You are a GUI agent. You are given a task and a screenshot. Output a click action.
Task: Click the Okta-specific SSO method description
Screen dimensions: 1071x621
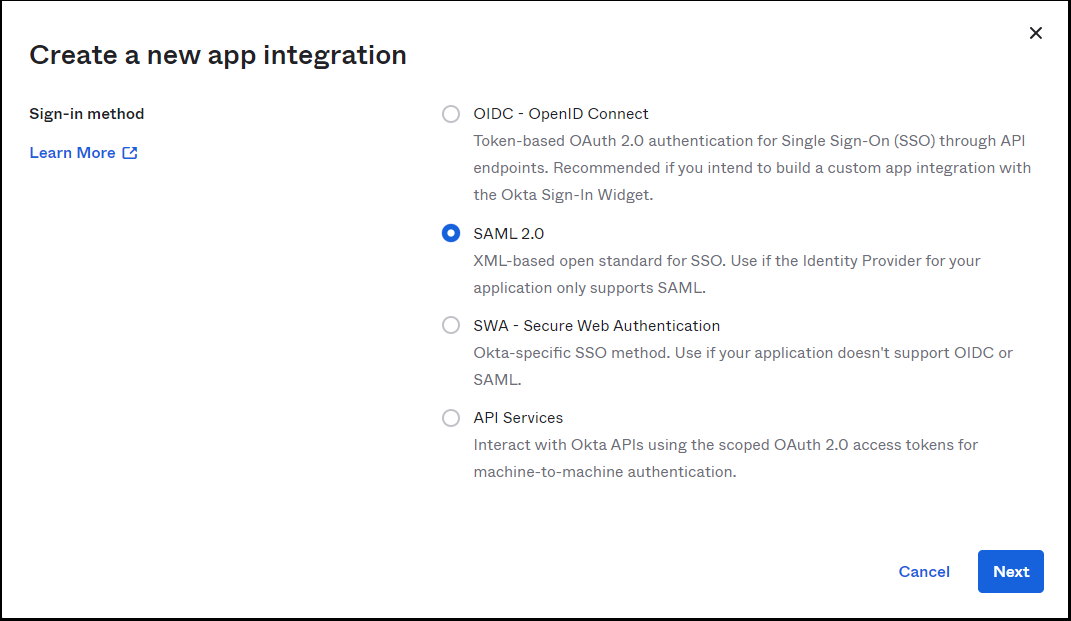click(742, 353)
